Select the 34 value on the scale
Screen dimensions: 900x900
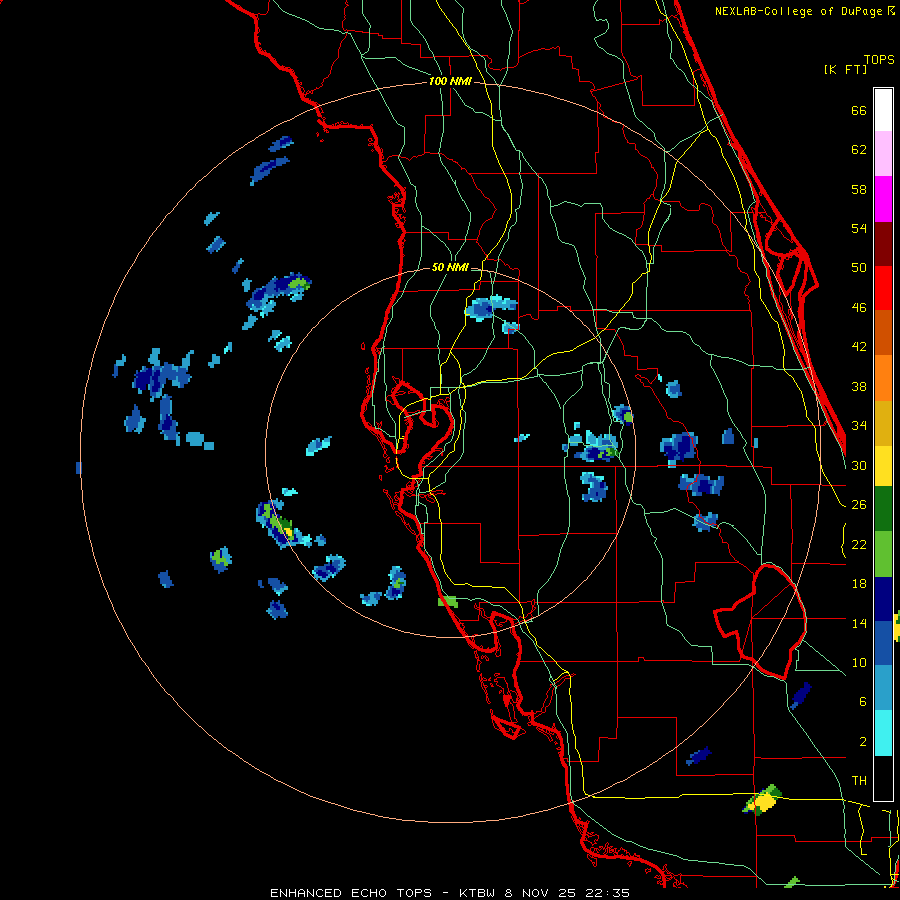click(859, 426)
